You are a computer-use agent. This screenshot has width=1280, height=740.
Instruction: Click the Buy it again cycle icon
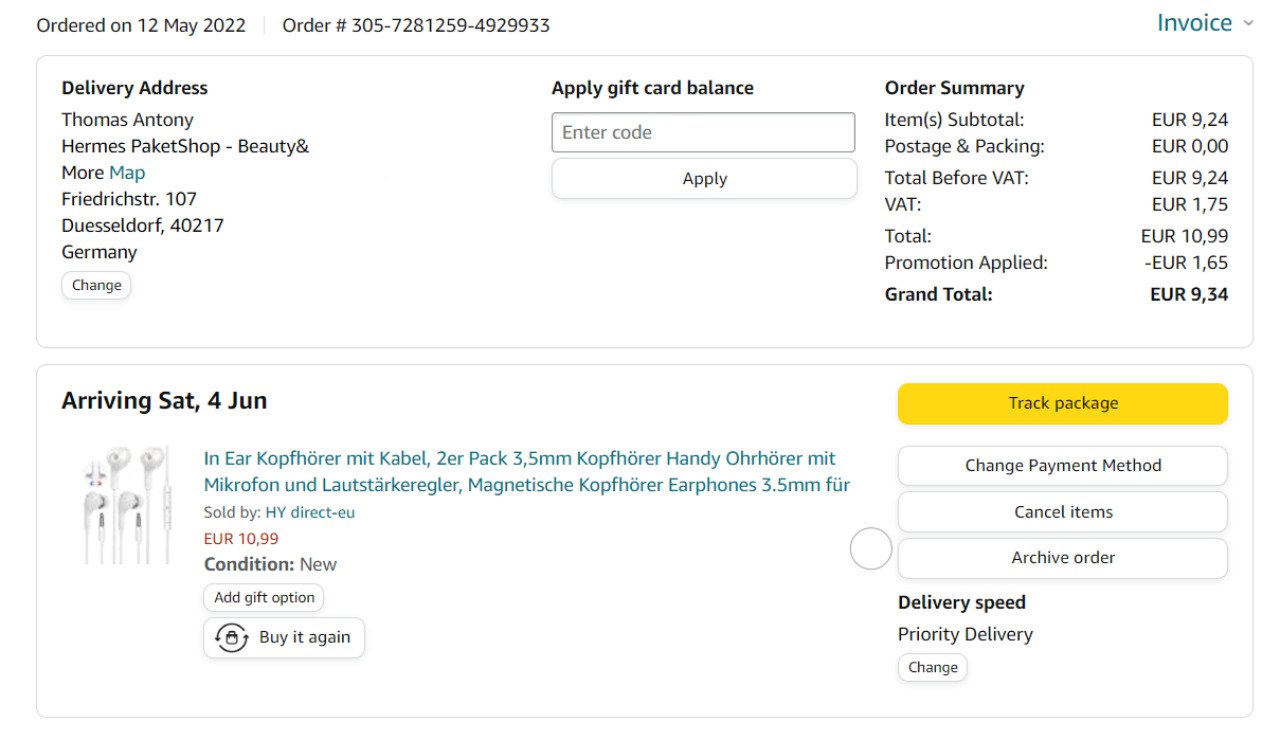pos(232,638)
